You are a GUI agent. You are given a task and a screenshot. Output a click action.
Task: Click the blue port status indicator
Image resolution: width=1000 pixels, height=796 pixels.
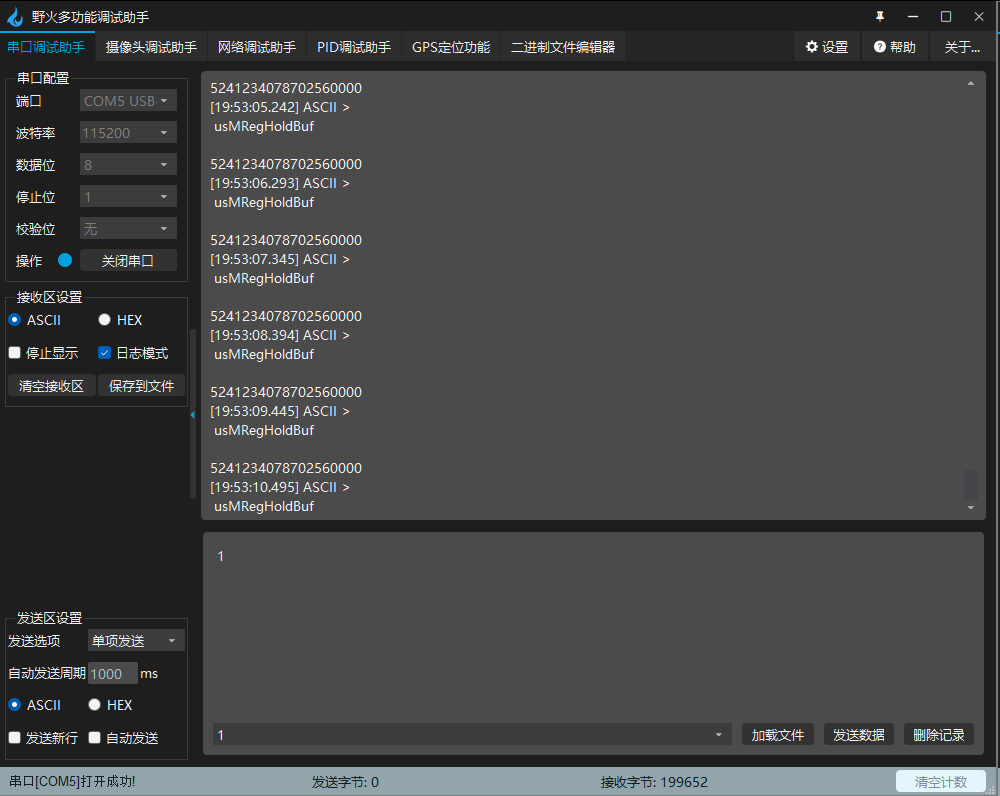coord(65,260)
